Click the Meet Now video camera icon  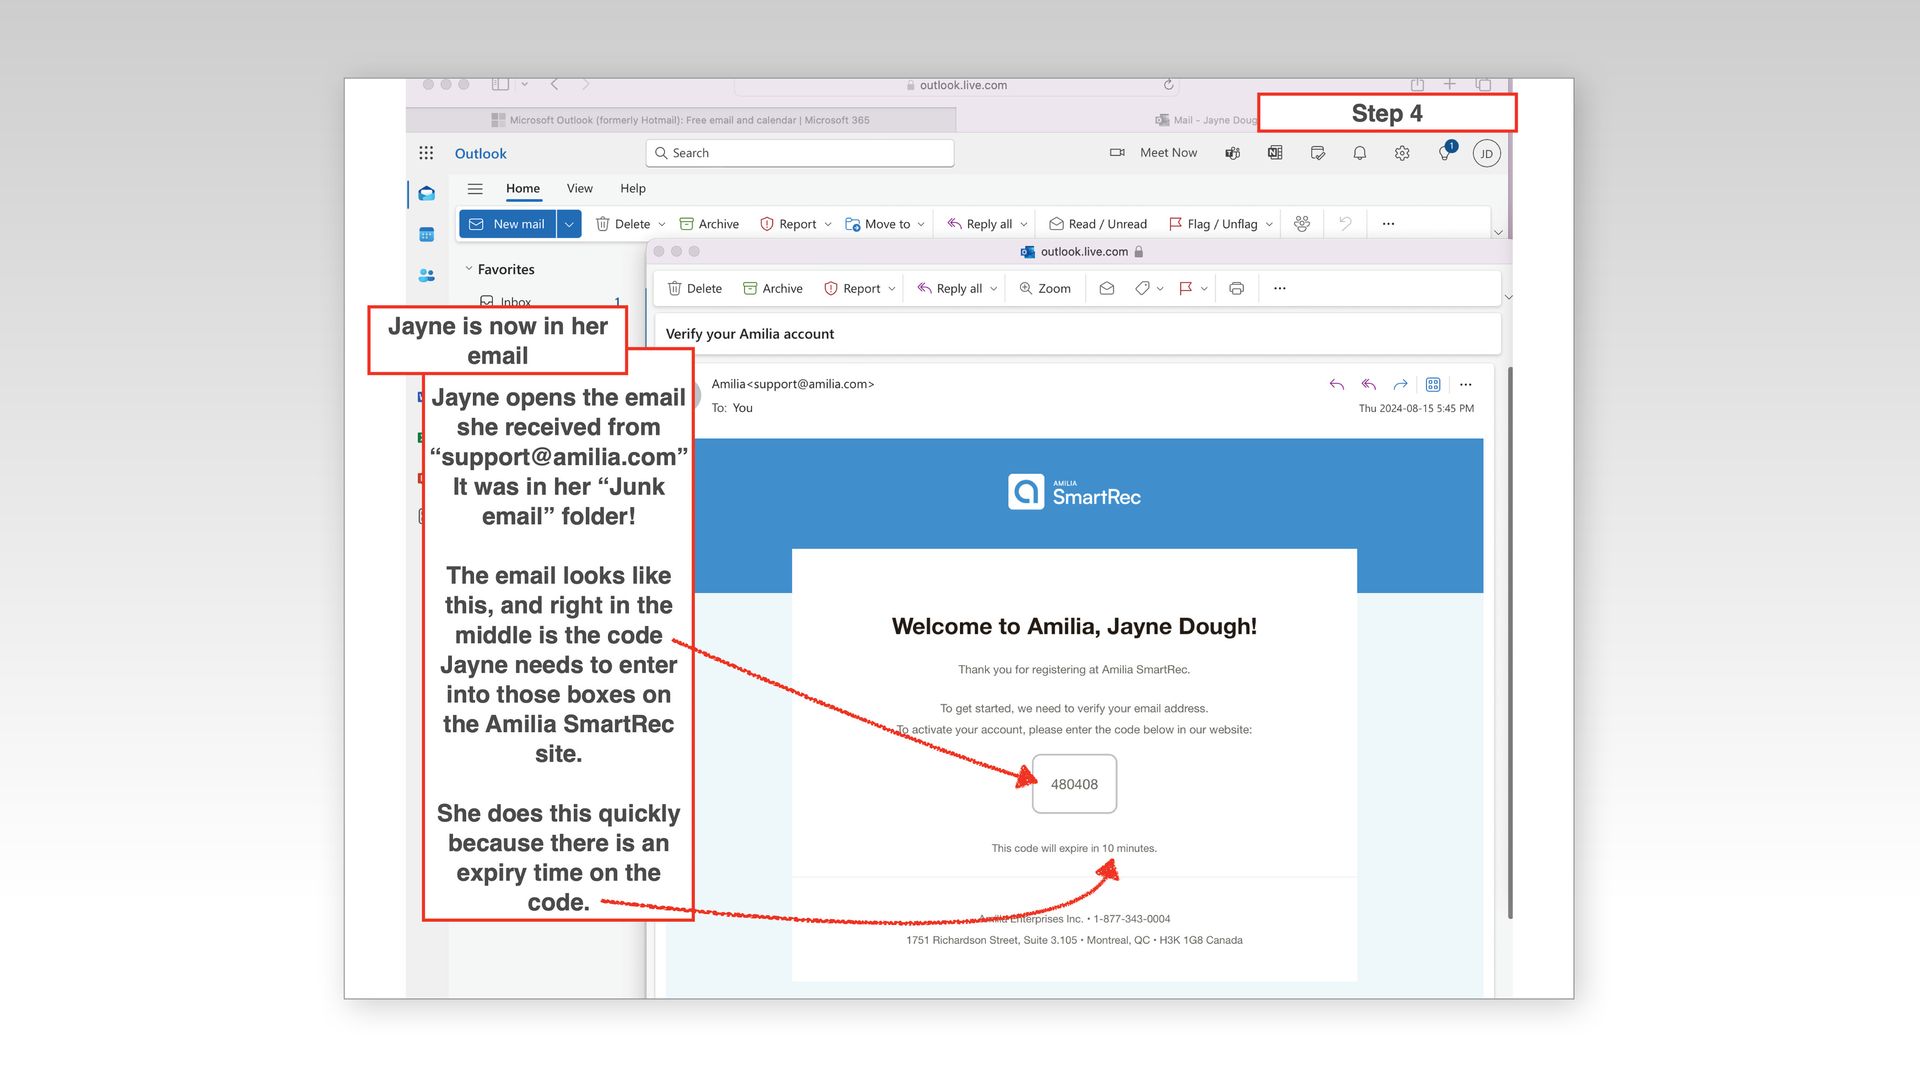[1117, 153]
